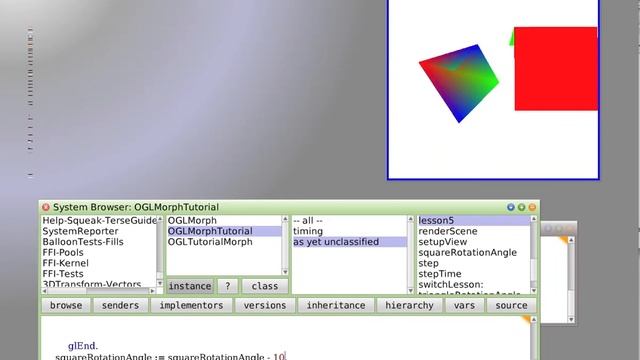Click protocol list scroll up arrow
Image resolution: width=640 pixels, height=360 pixels.
pyautogui.click(x=410, y=219)
